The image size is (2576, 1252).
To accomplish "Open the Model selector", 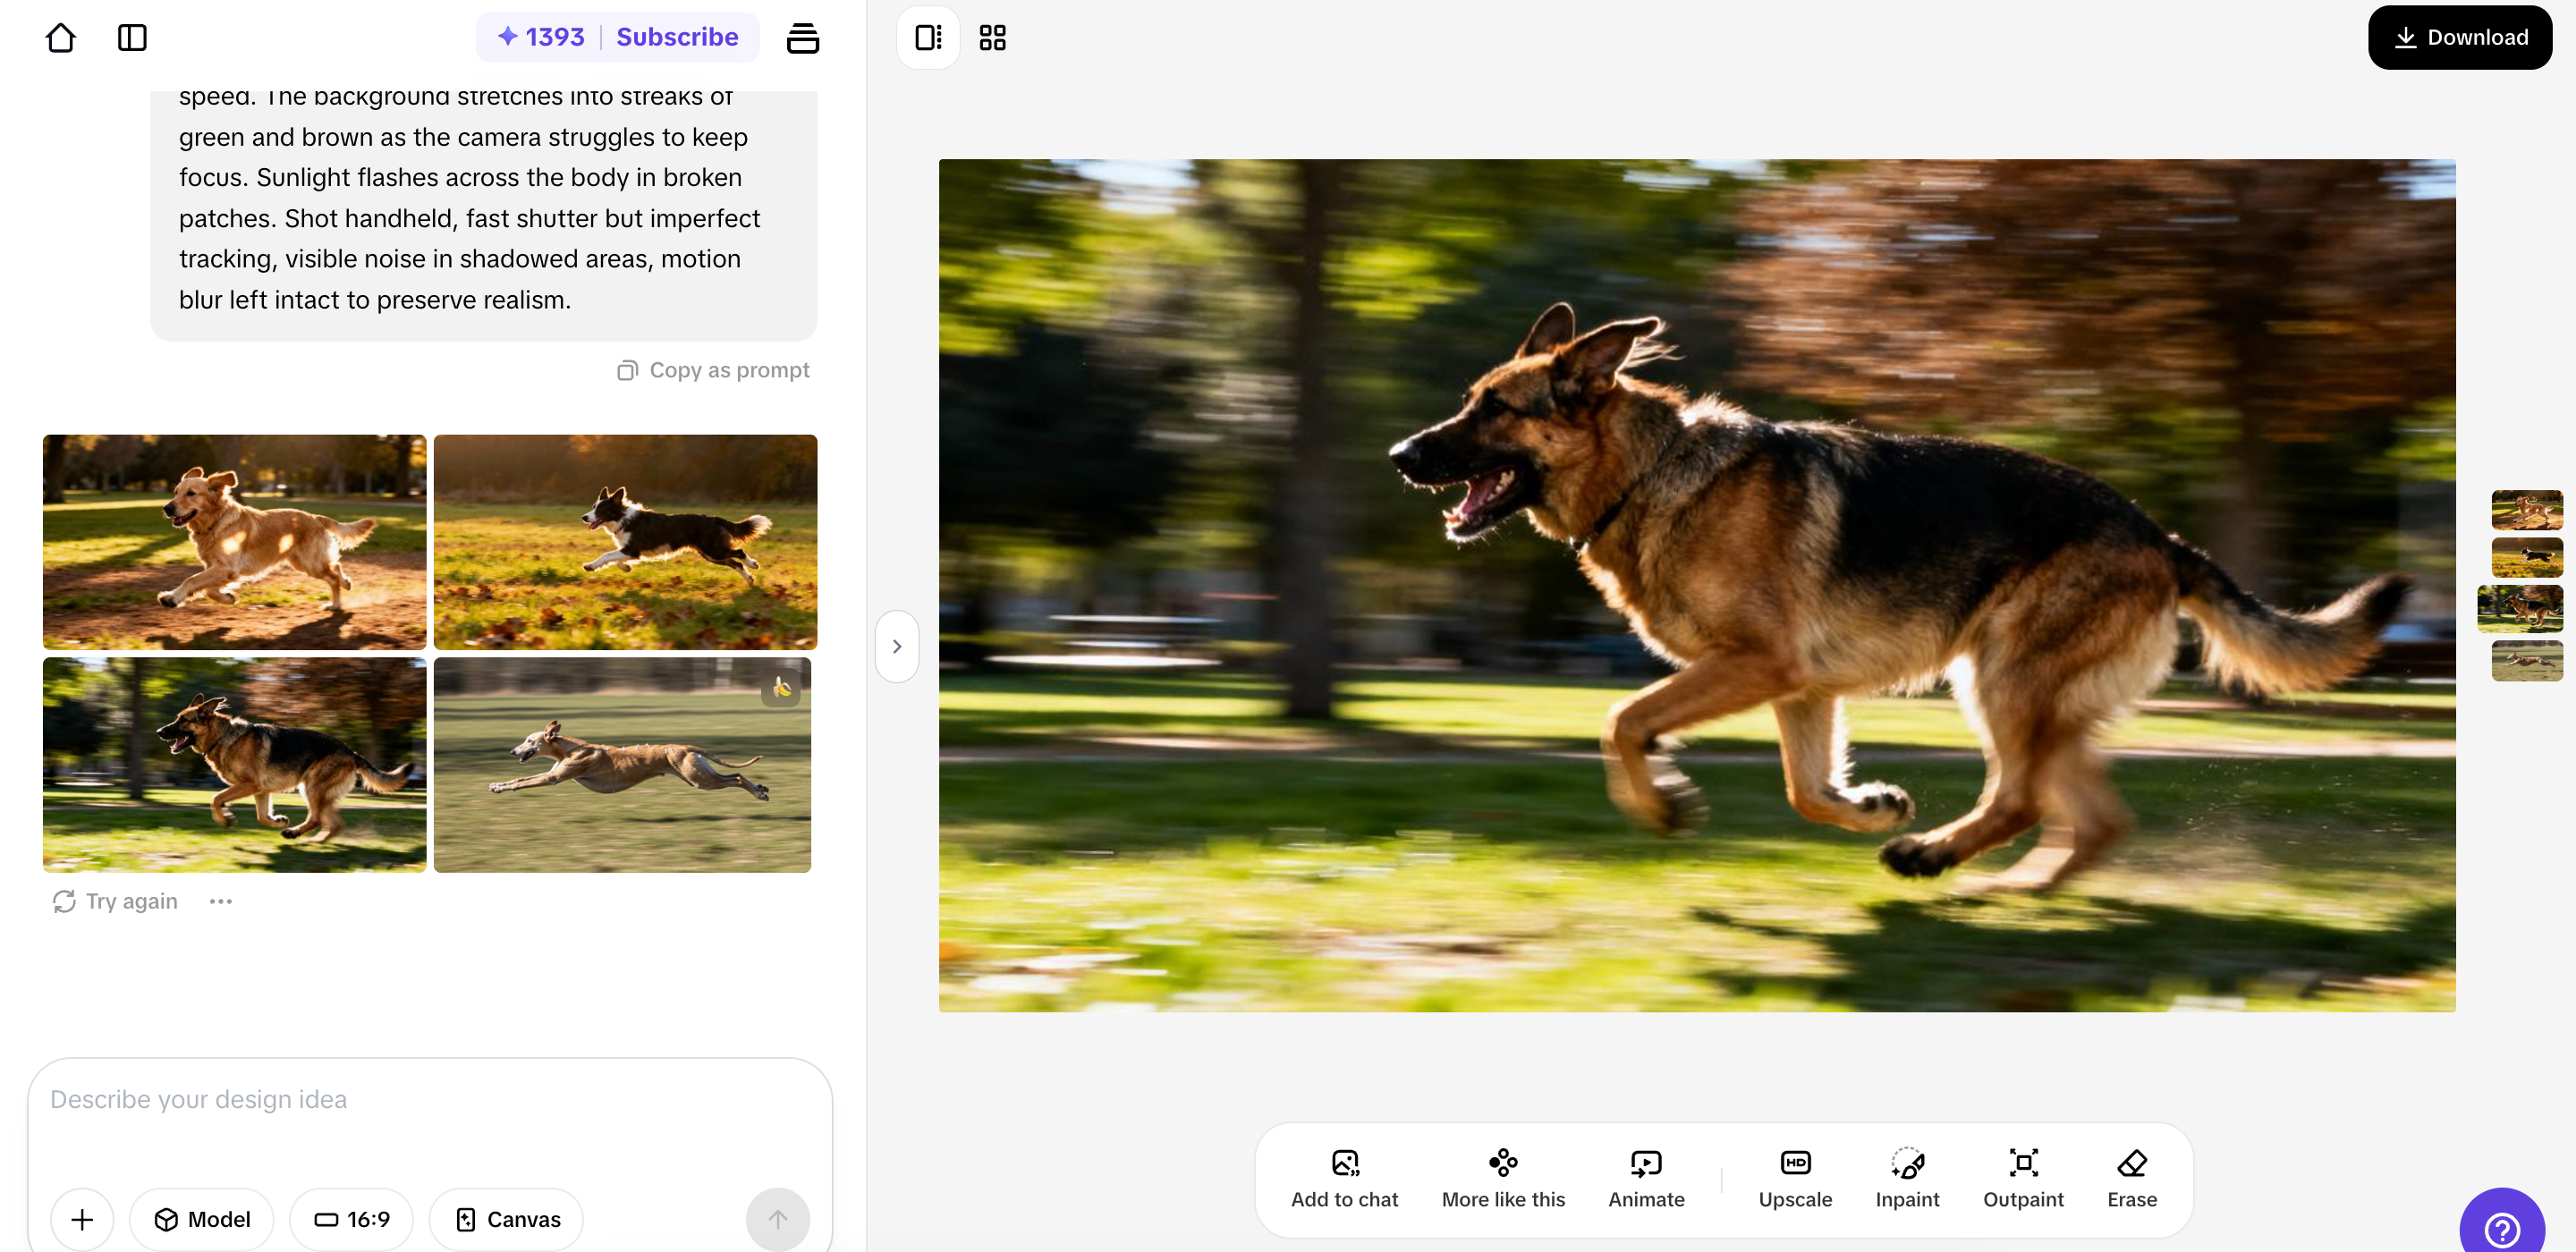I will [x=202, y=1219].
